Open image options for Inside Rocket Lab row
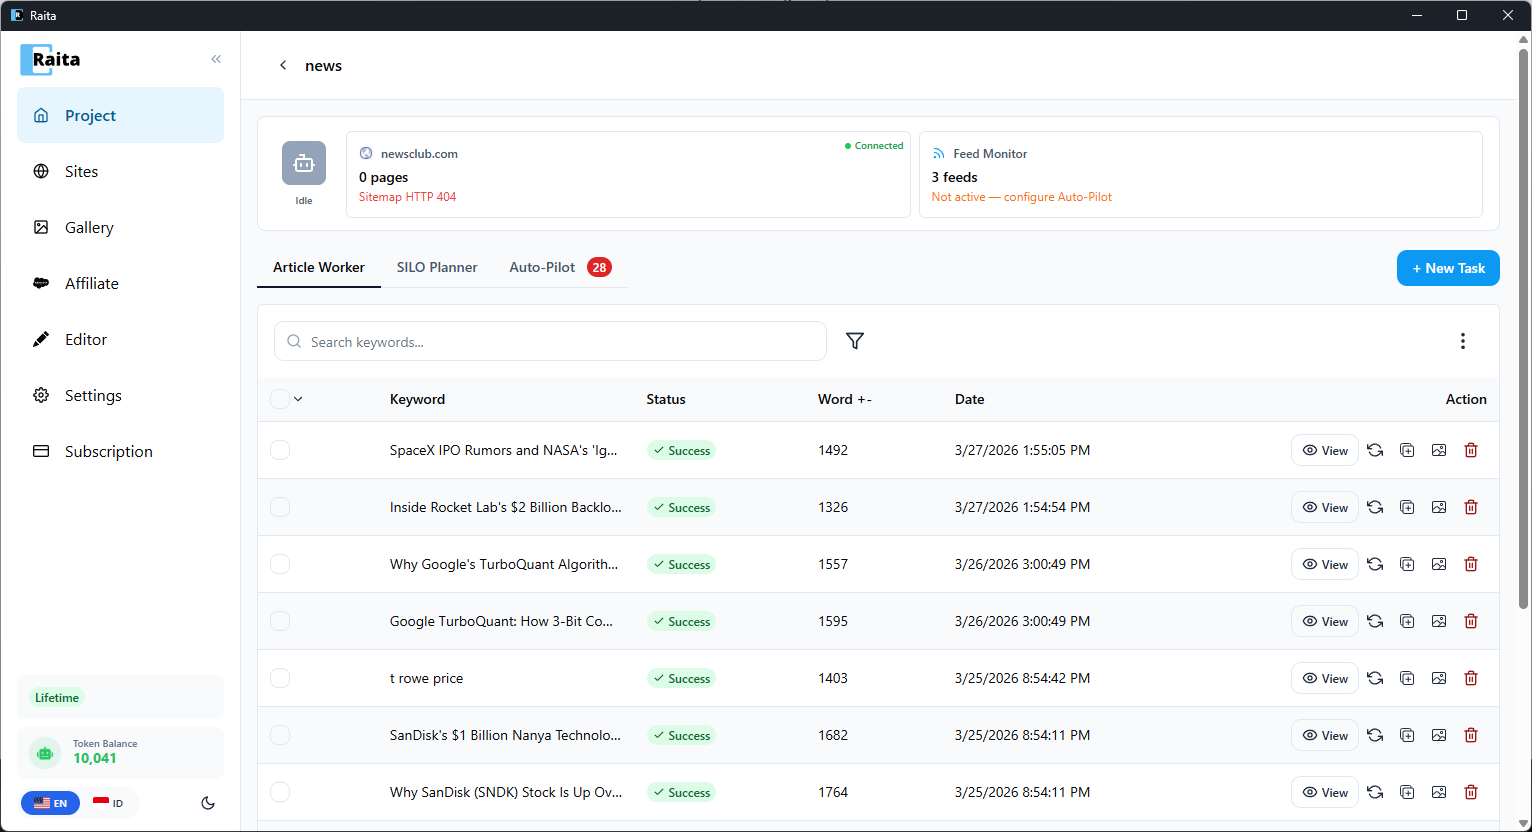Screen dimensions: 1532x832 coord(1439,507)
